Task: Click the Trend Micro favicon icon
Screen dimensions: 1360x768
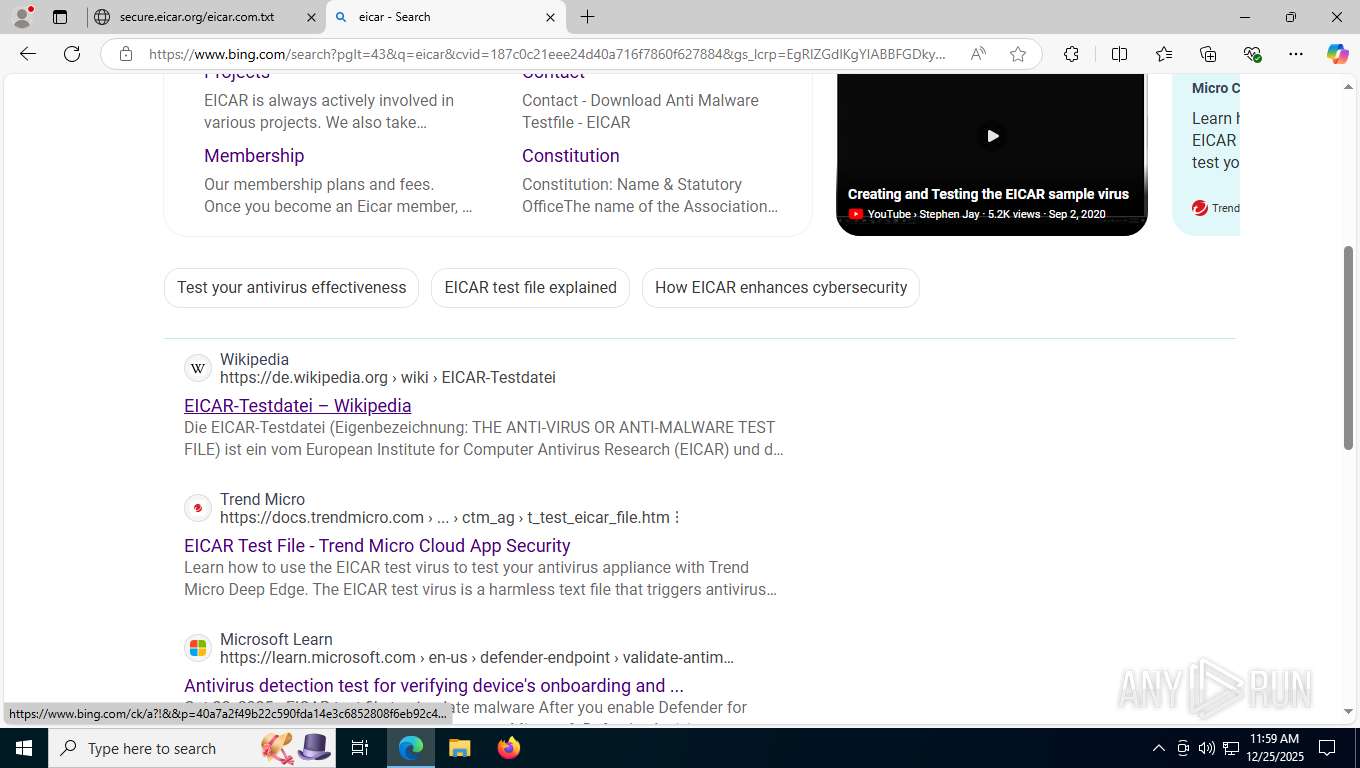Action: click(198, 508)
